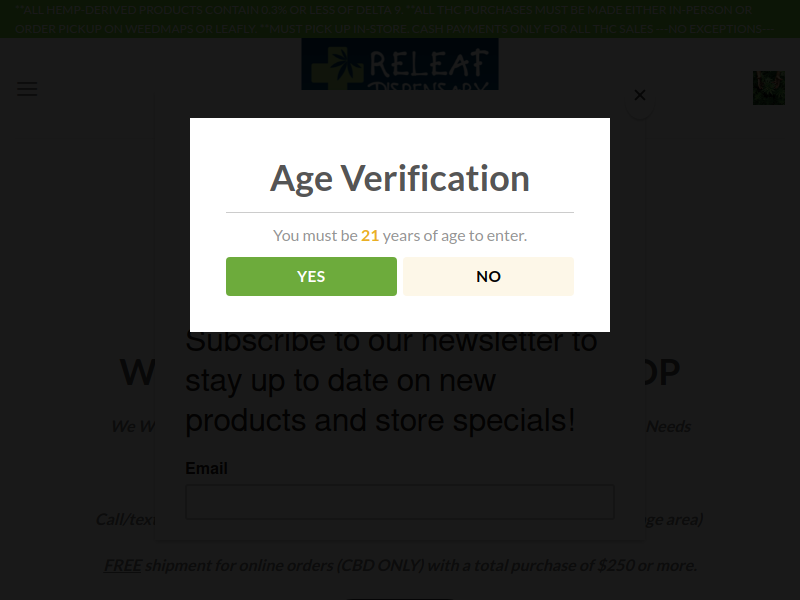Click the highlighted 21 age number
The width and height of the screenshot is (800, 600).
(370, 236)
